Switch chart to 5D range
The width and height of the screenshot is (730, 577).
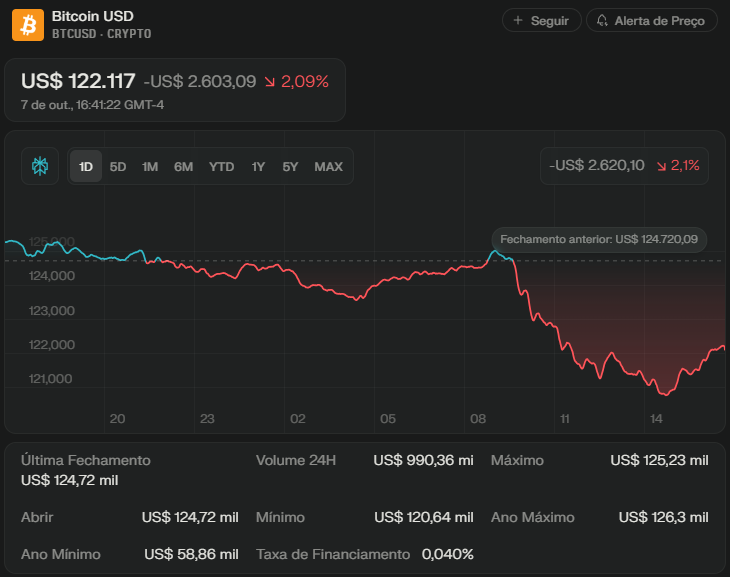click(118, 167)
